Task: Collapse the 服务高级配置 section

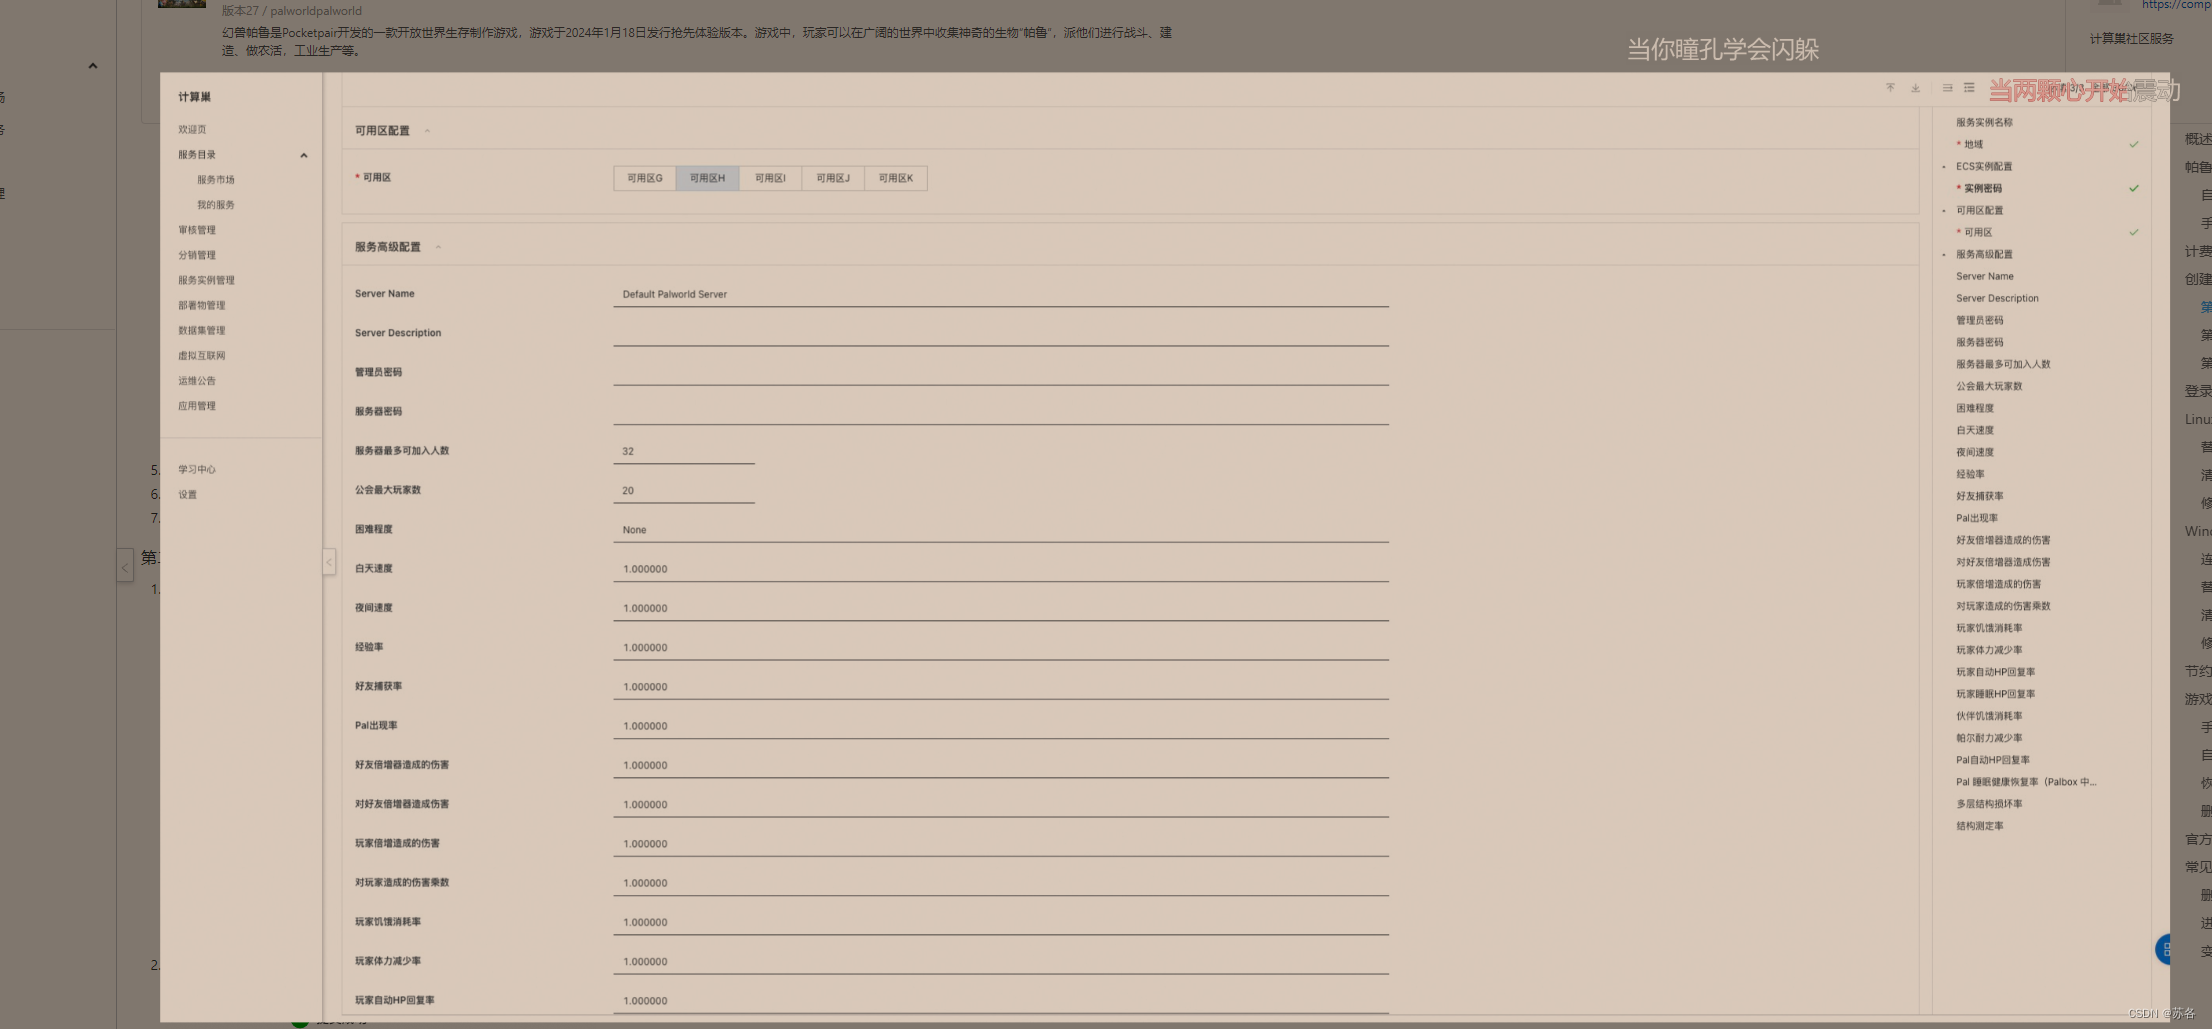Action: click(438, 247)
